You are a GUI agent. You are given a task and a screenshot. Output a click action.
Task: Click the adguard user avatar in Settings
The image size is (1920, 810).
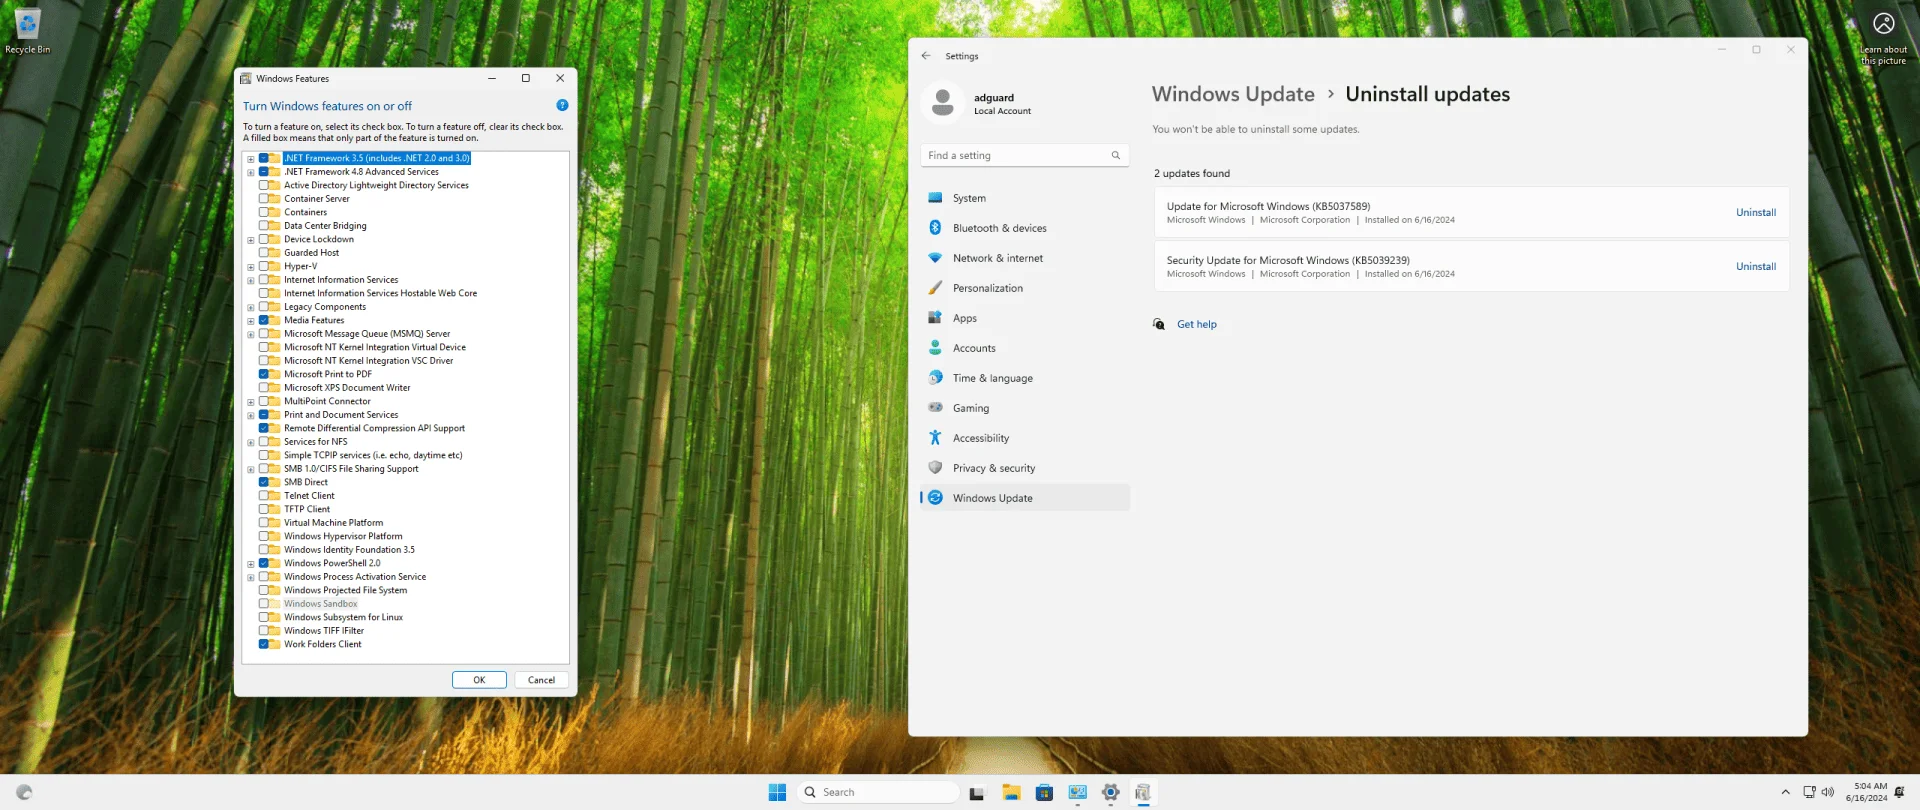tap(942, 102)
